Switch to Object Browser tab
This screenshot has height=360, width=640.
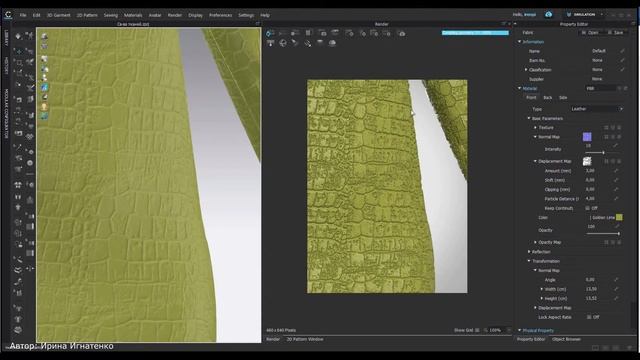coord(566,339)
